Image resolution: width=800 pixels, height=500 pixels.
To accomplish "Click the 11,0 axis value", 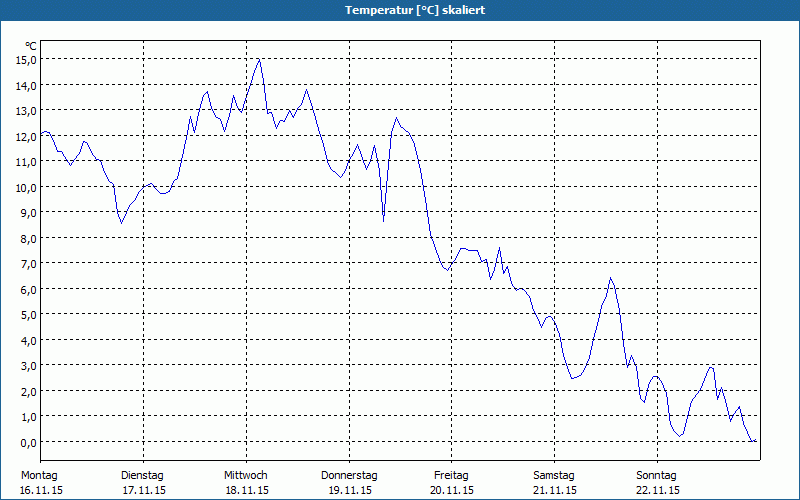I will 28,162.
